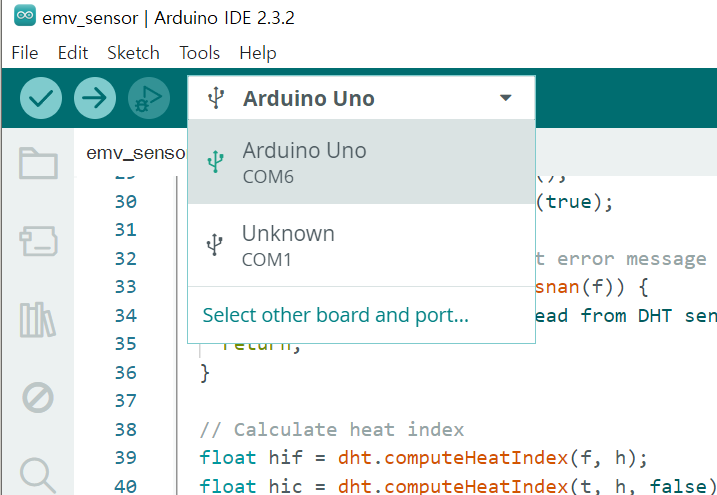Click the USB icon next to Unknown COM1
The width and height of the screenshot is (717, 495).
pos(214,245)
